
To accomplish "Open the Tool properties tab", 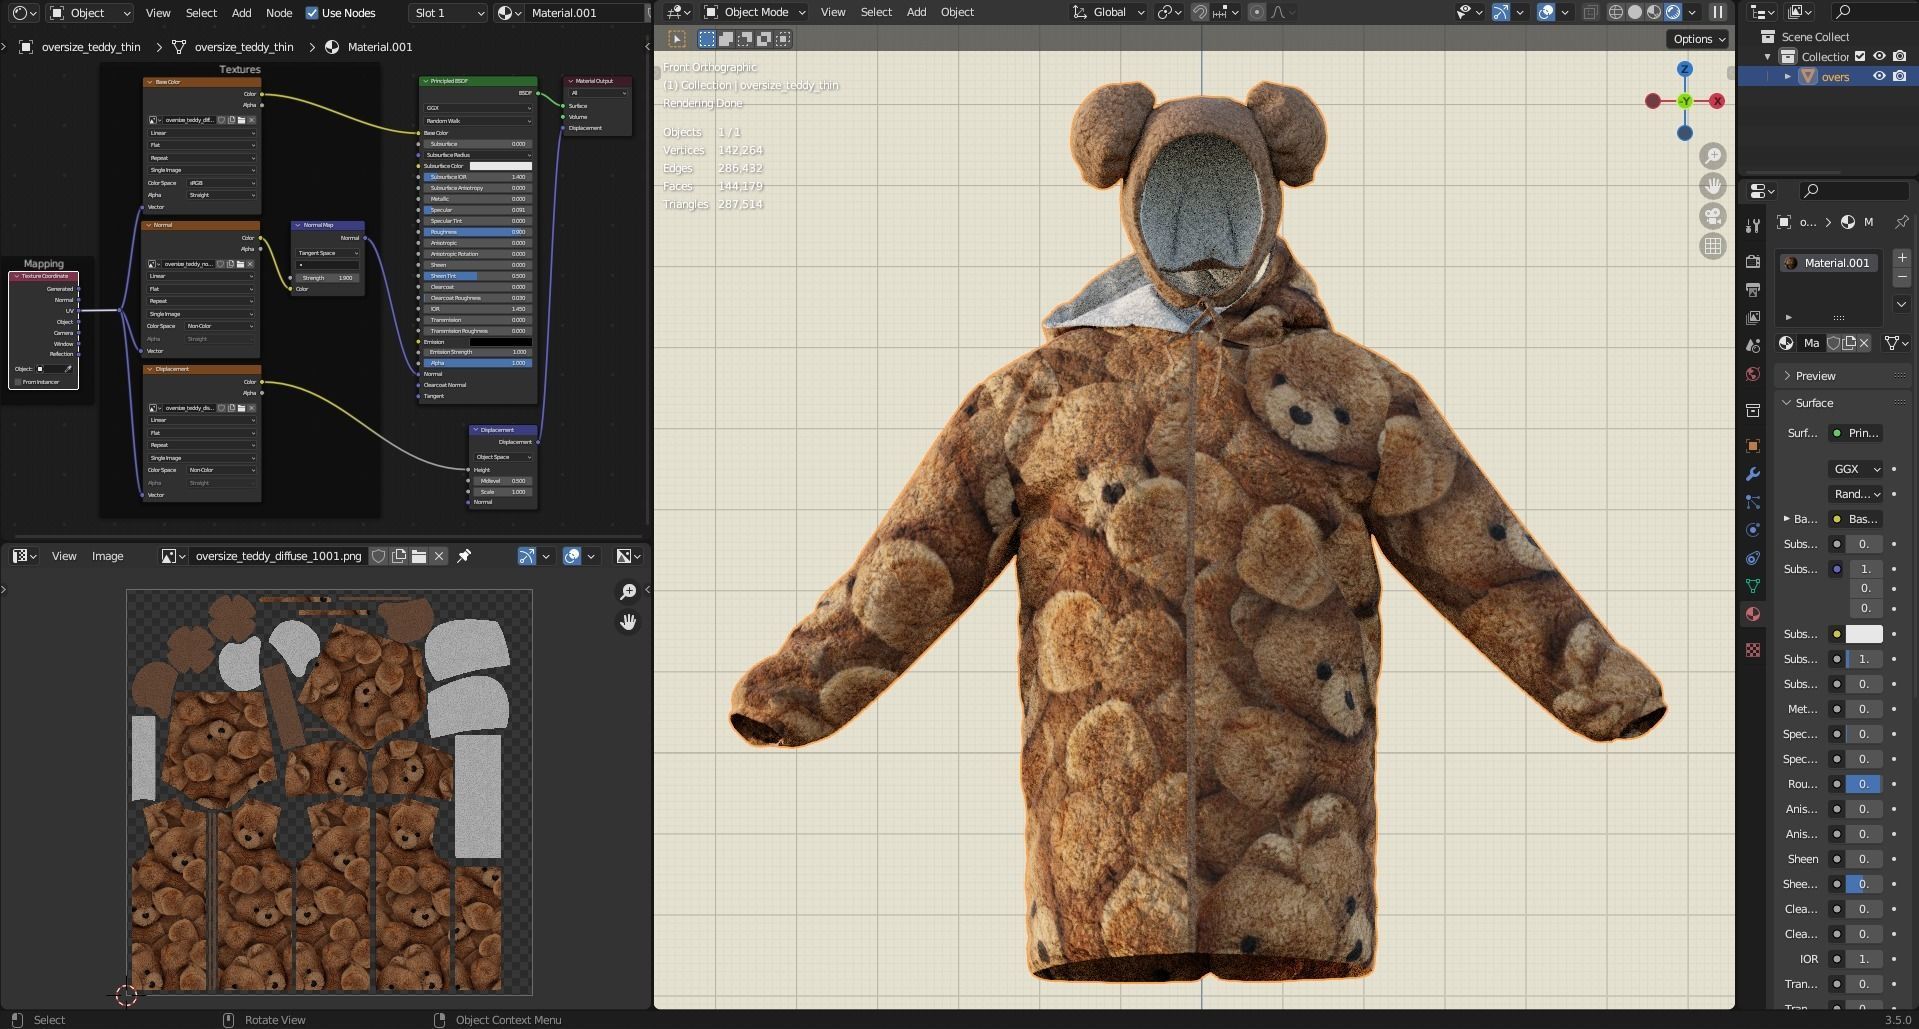I will (1752, 225).
